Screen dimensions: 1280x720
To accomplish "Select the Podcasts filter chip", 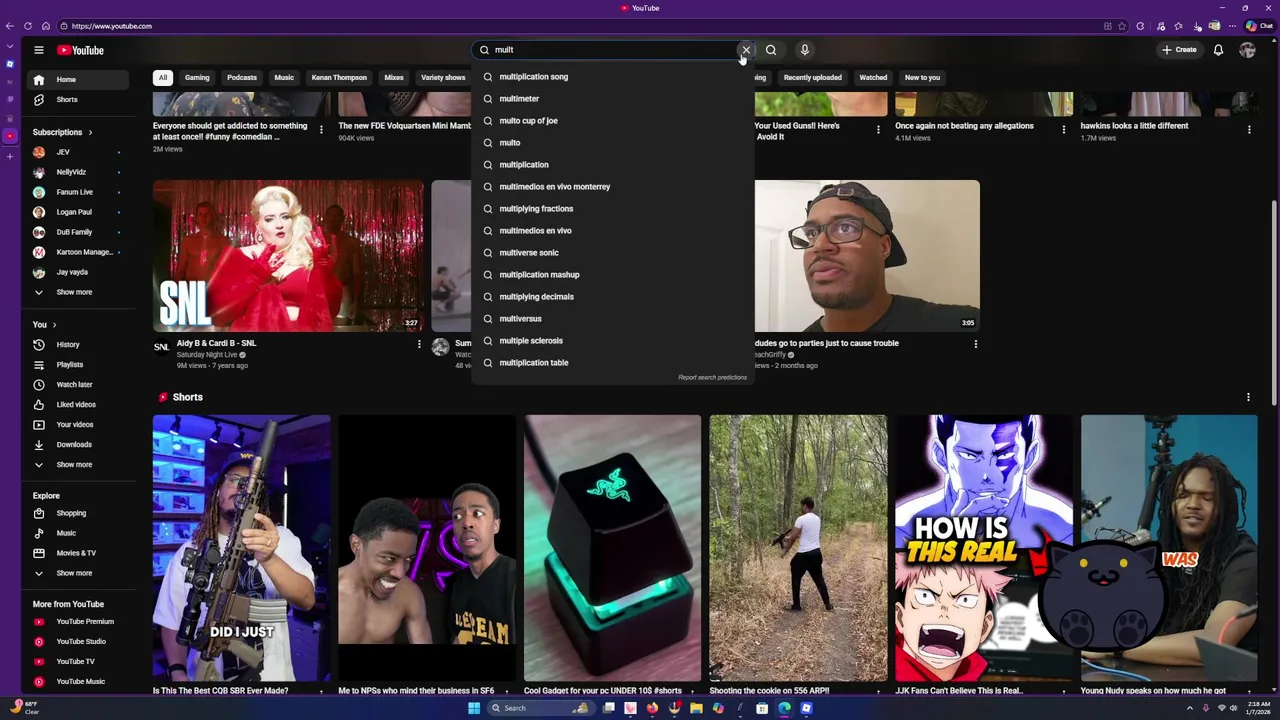I will coord(242,77).
